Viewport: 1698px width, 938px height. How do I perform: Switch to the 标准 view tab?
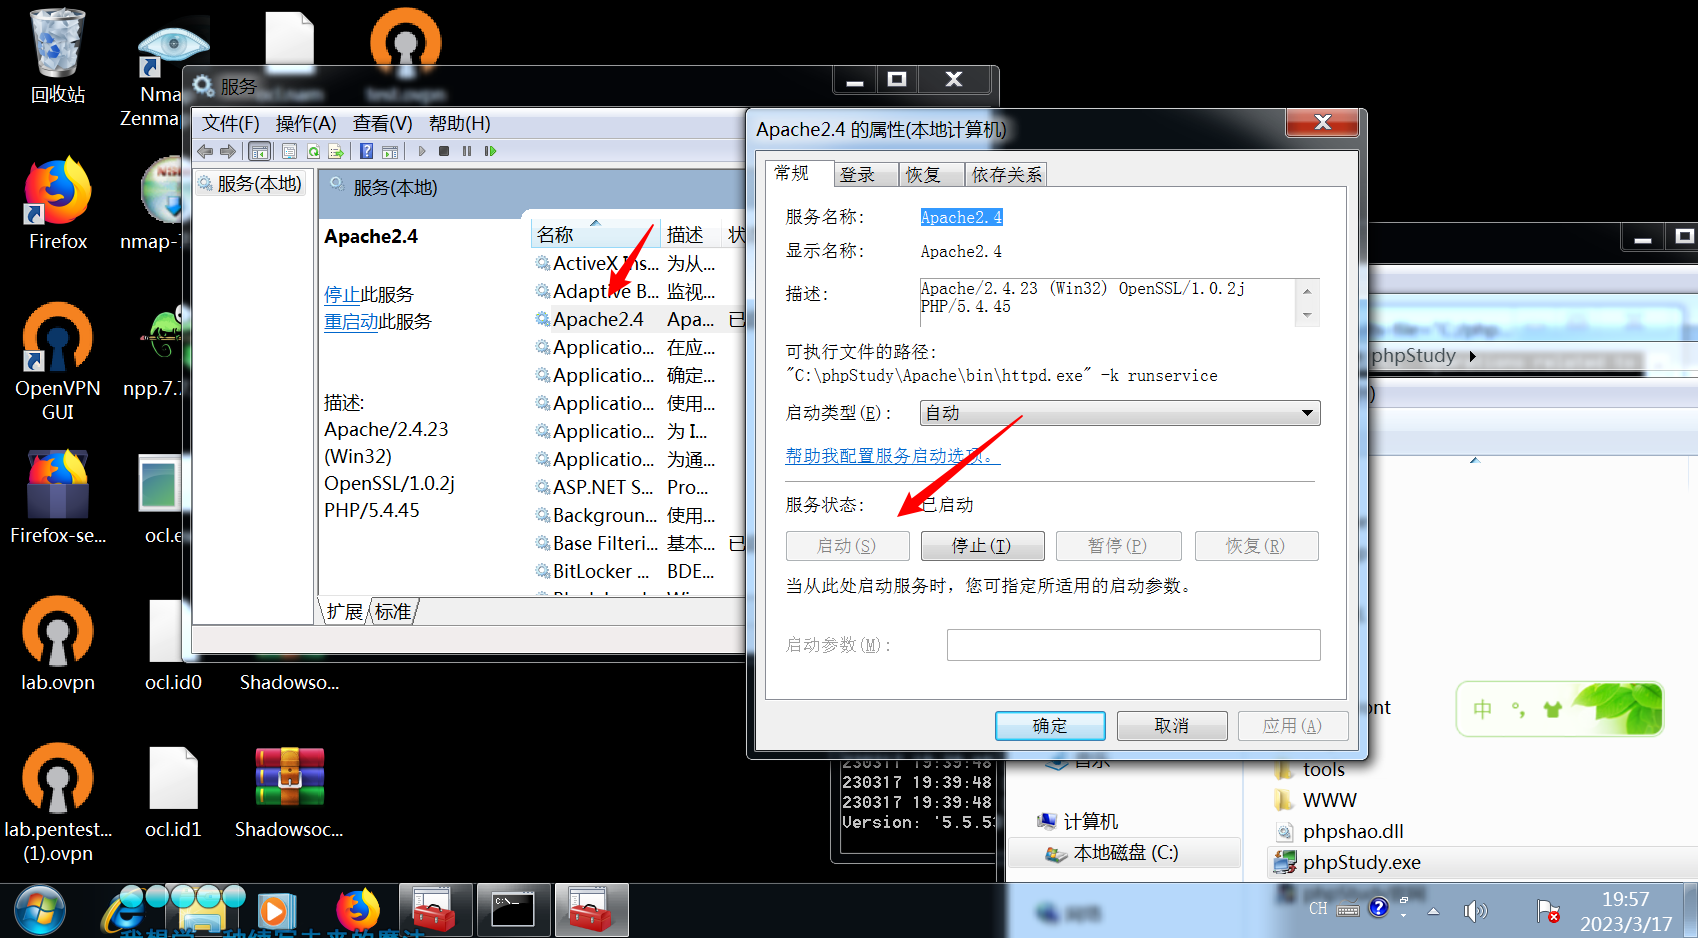pos(393,612)
